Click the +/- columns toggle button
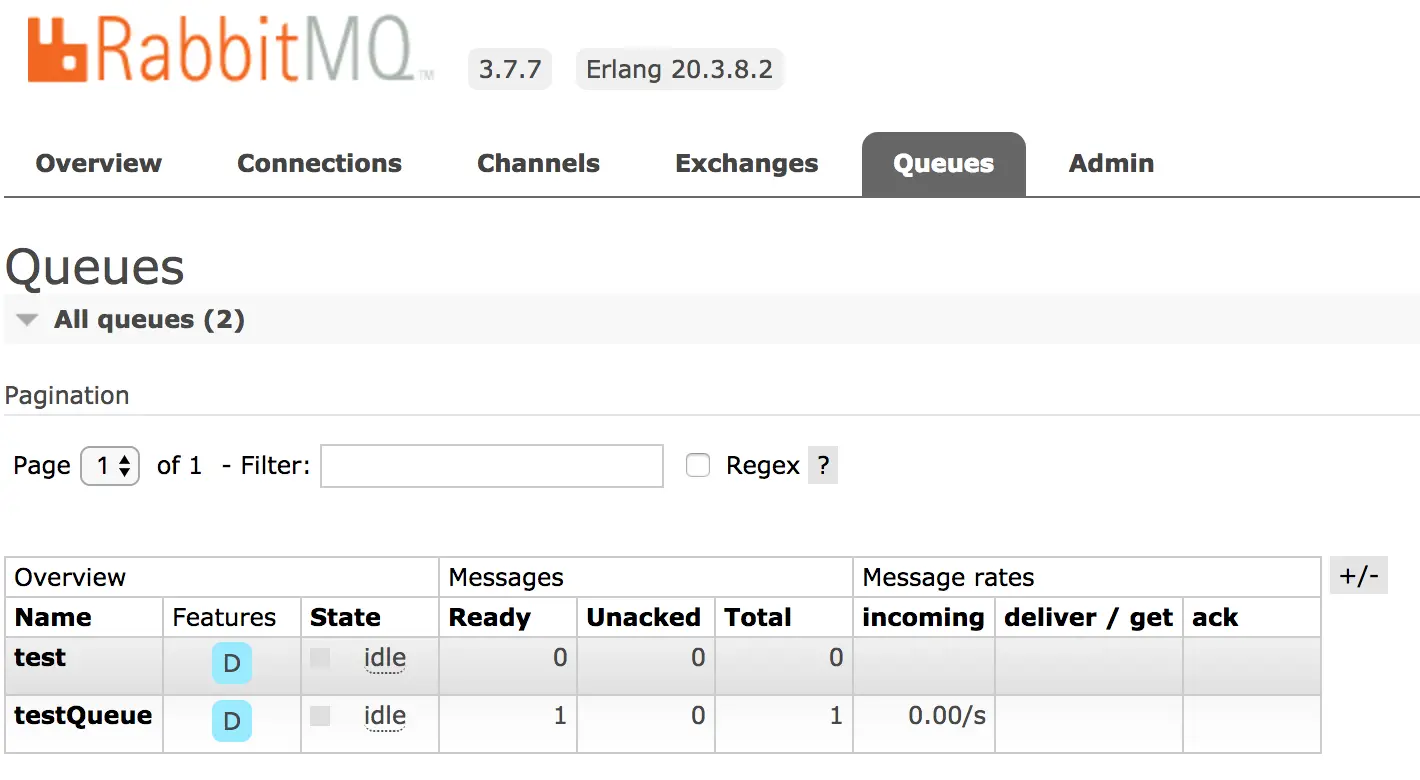 [1359, 576]
